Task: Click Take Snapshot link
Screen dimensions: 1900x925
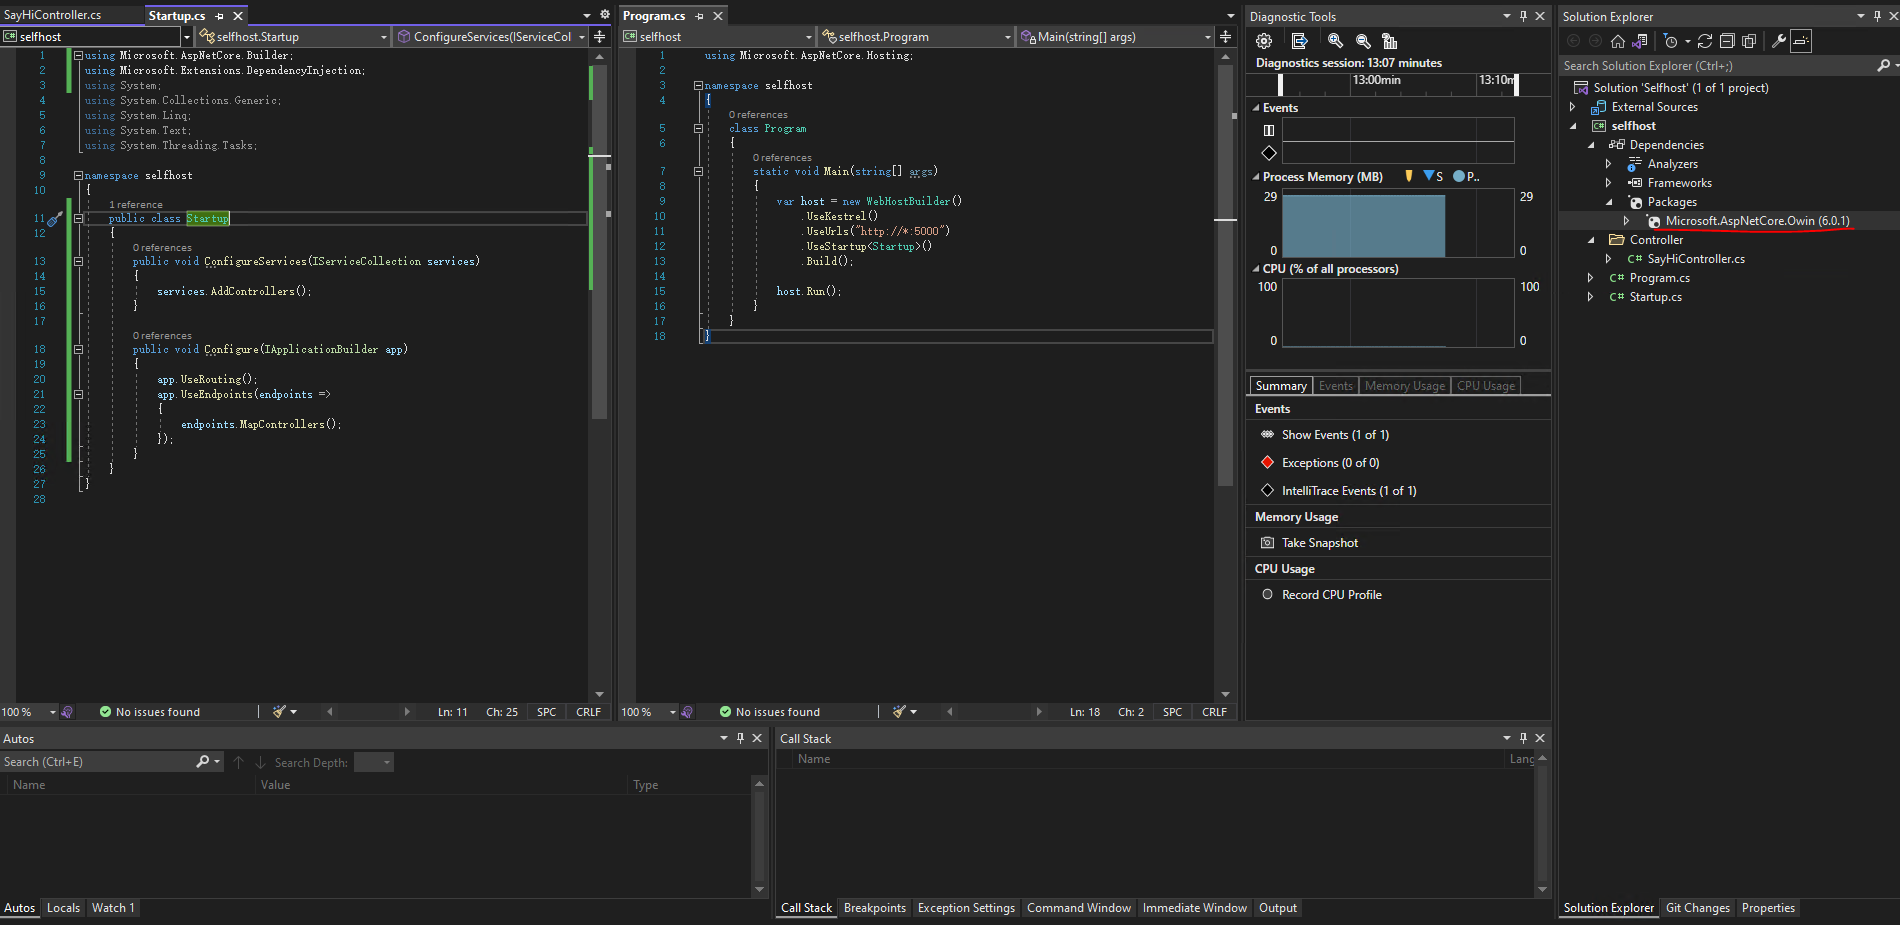Action: (x=1320, y=543)
